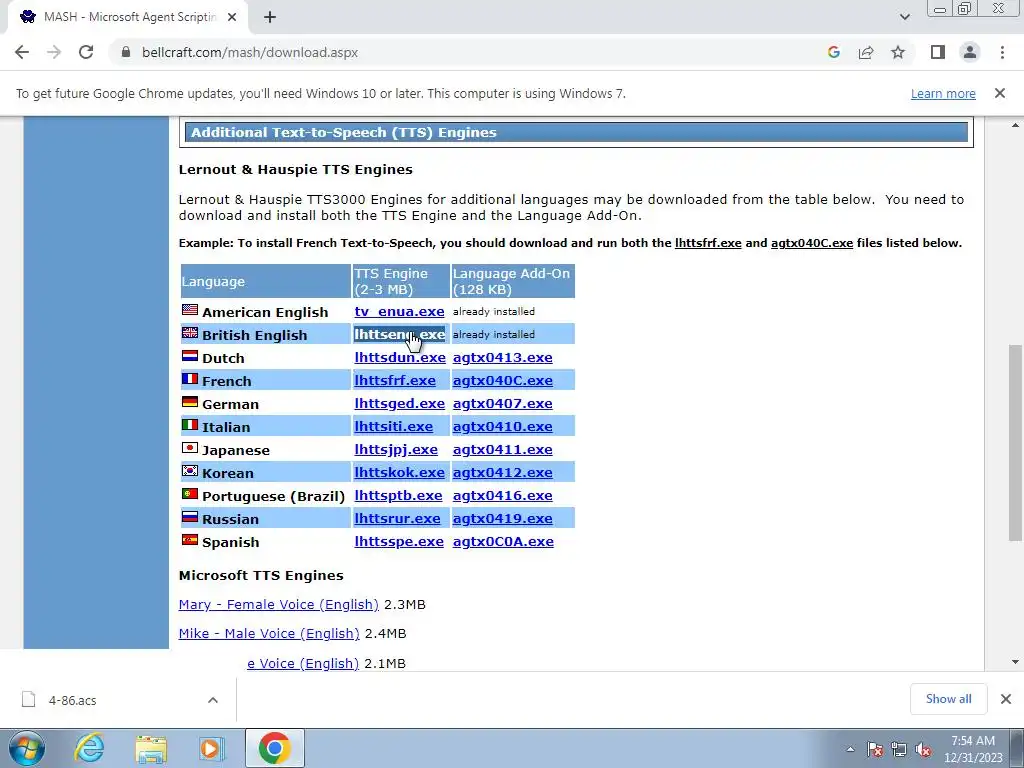Click the scrollbar down arrow
The image size is (1024, 768).
tap(1015, 662)
